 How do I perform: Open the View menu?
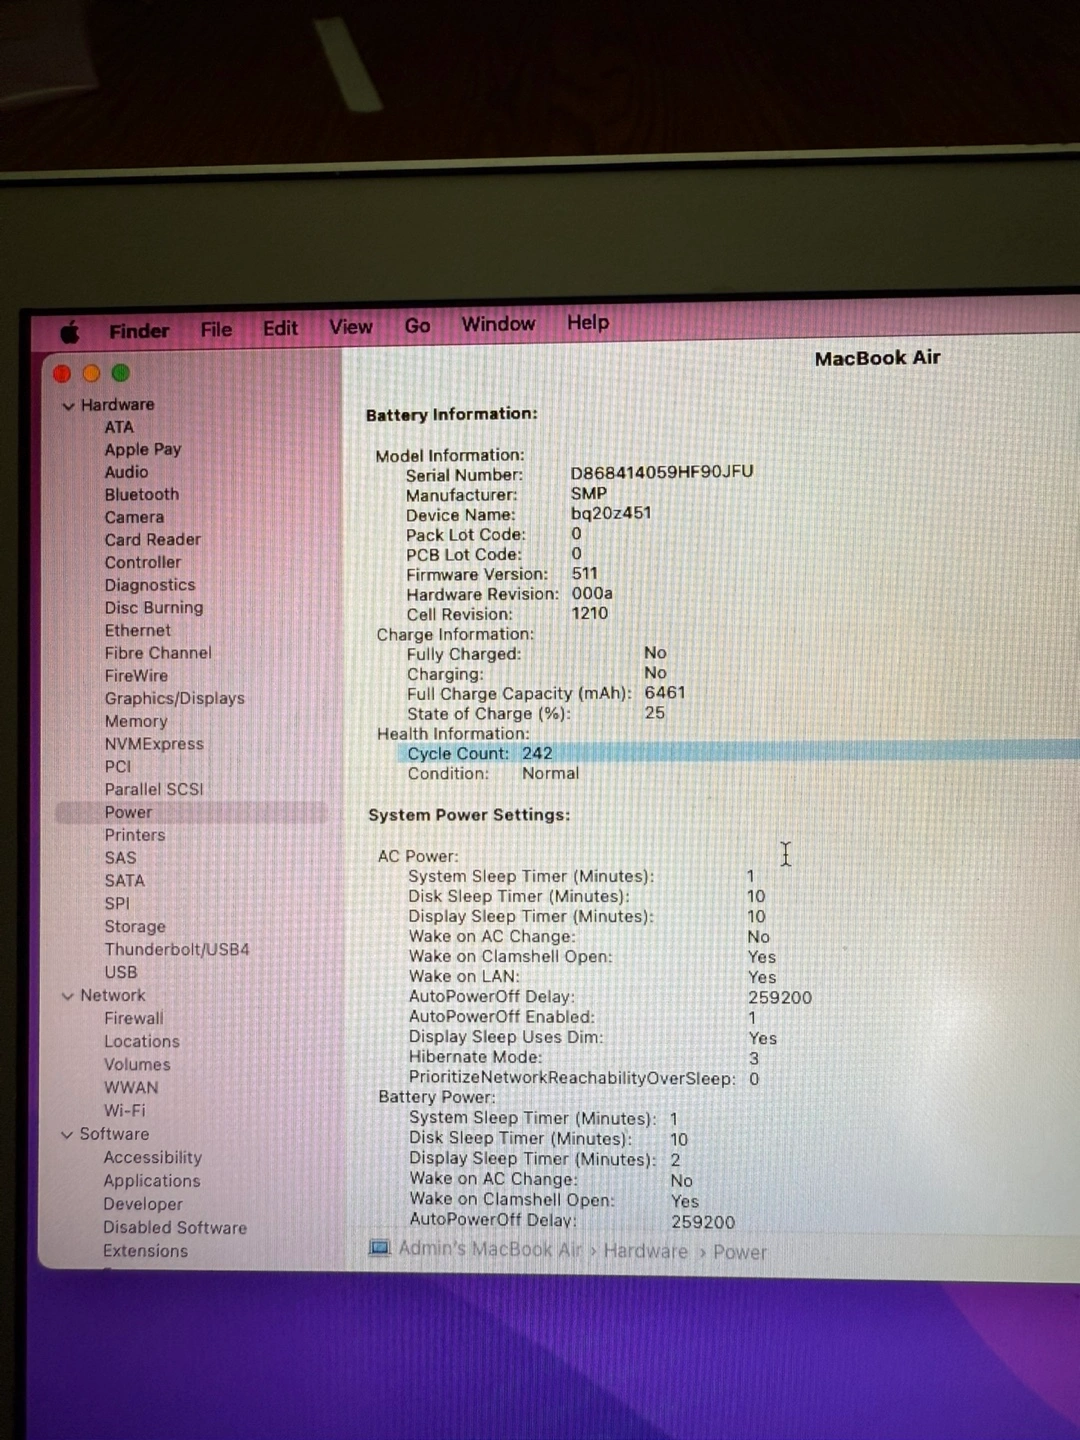[x=351, y=327]
